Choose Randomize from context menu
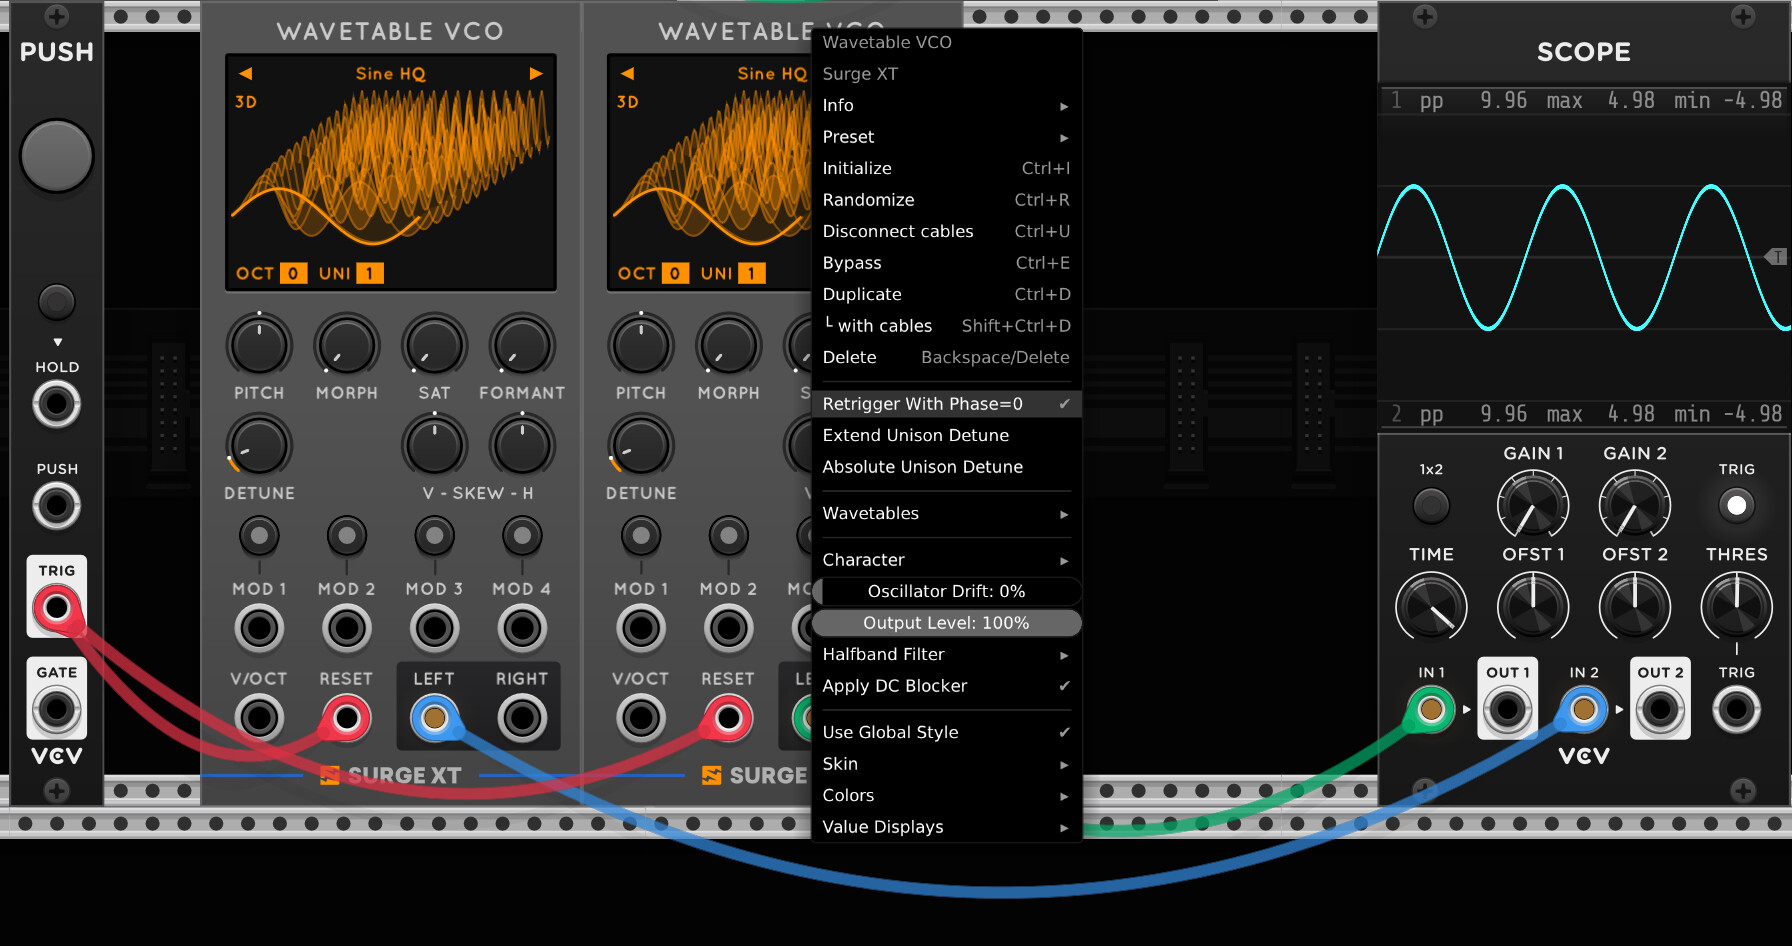Image resolution: width=1792 pixels, height=946 pixels. [x=946, y=200]
